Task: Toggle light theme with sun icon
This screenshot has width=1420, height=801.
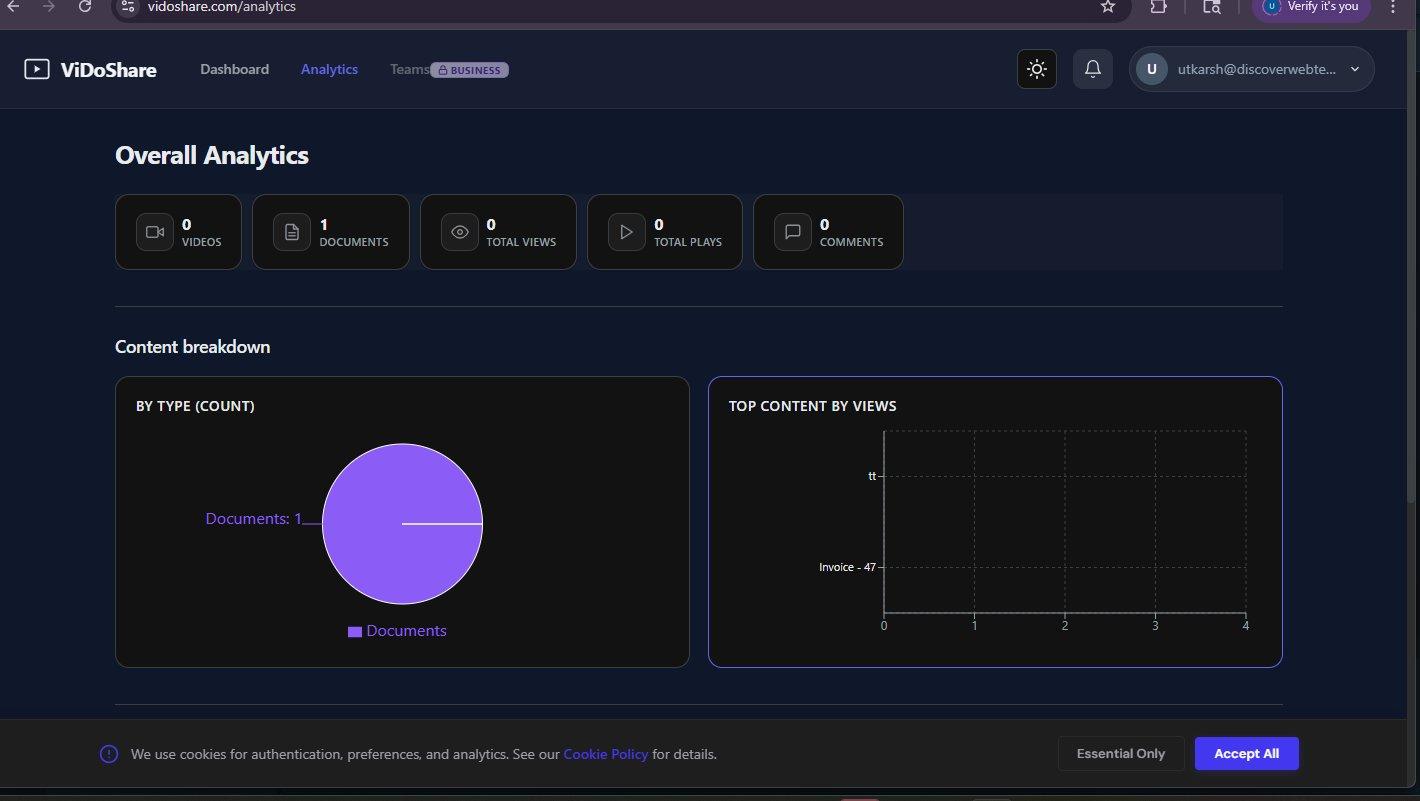Action: click(1037, 69)
